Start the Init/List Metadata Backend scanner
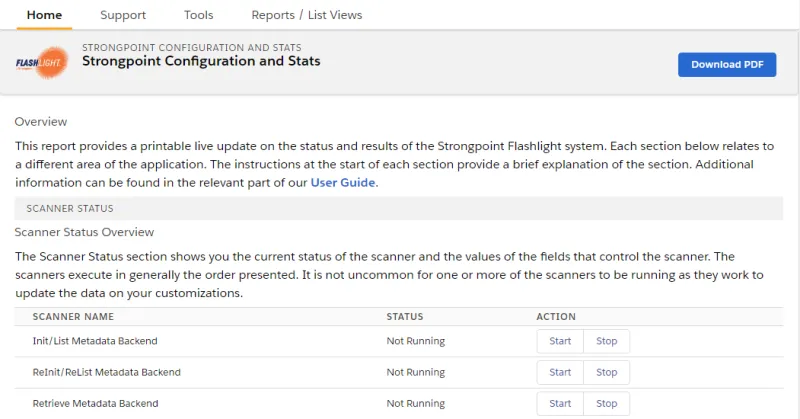800x419 pixels. tap(560, 341)
